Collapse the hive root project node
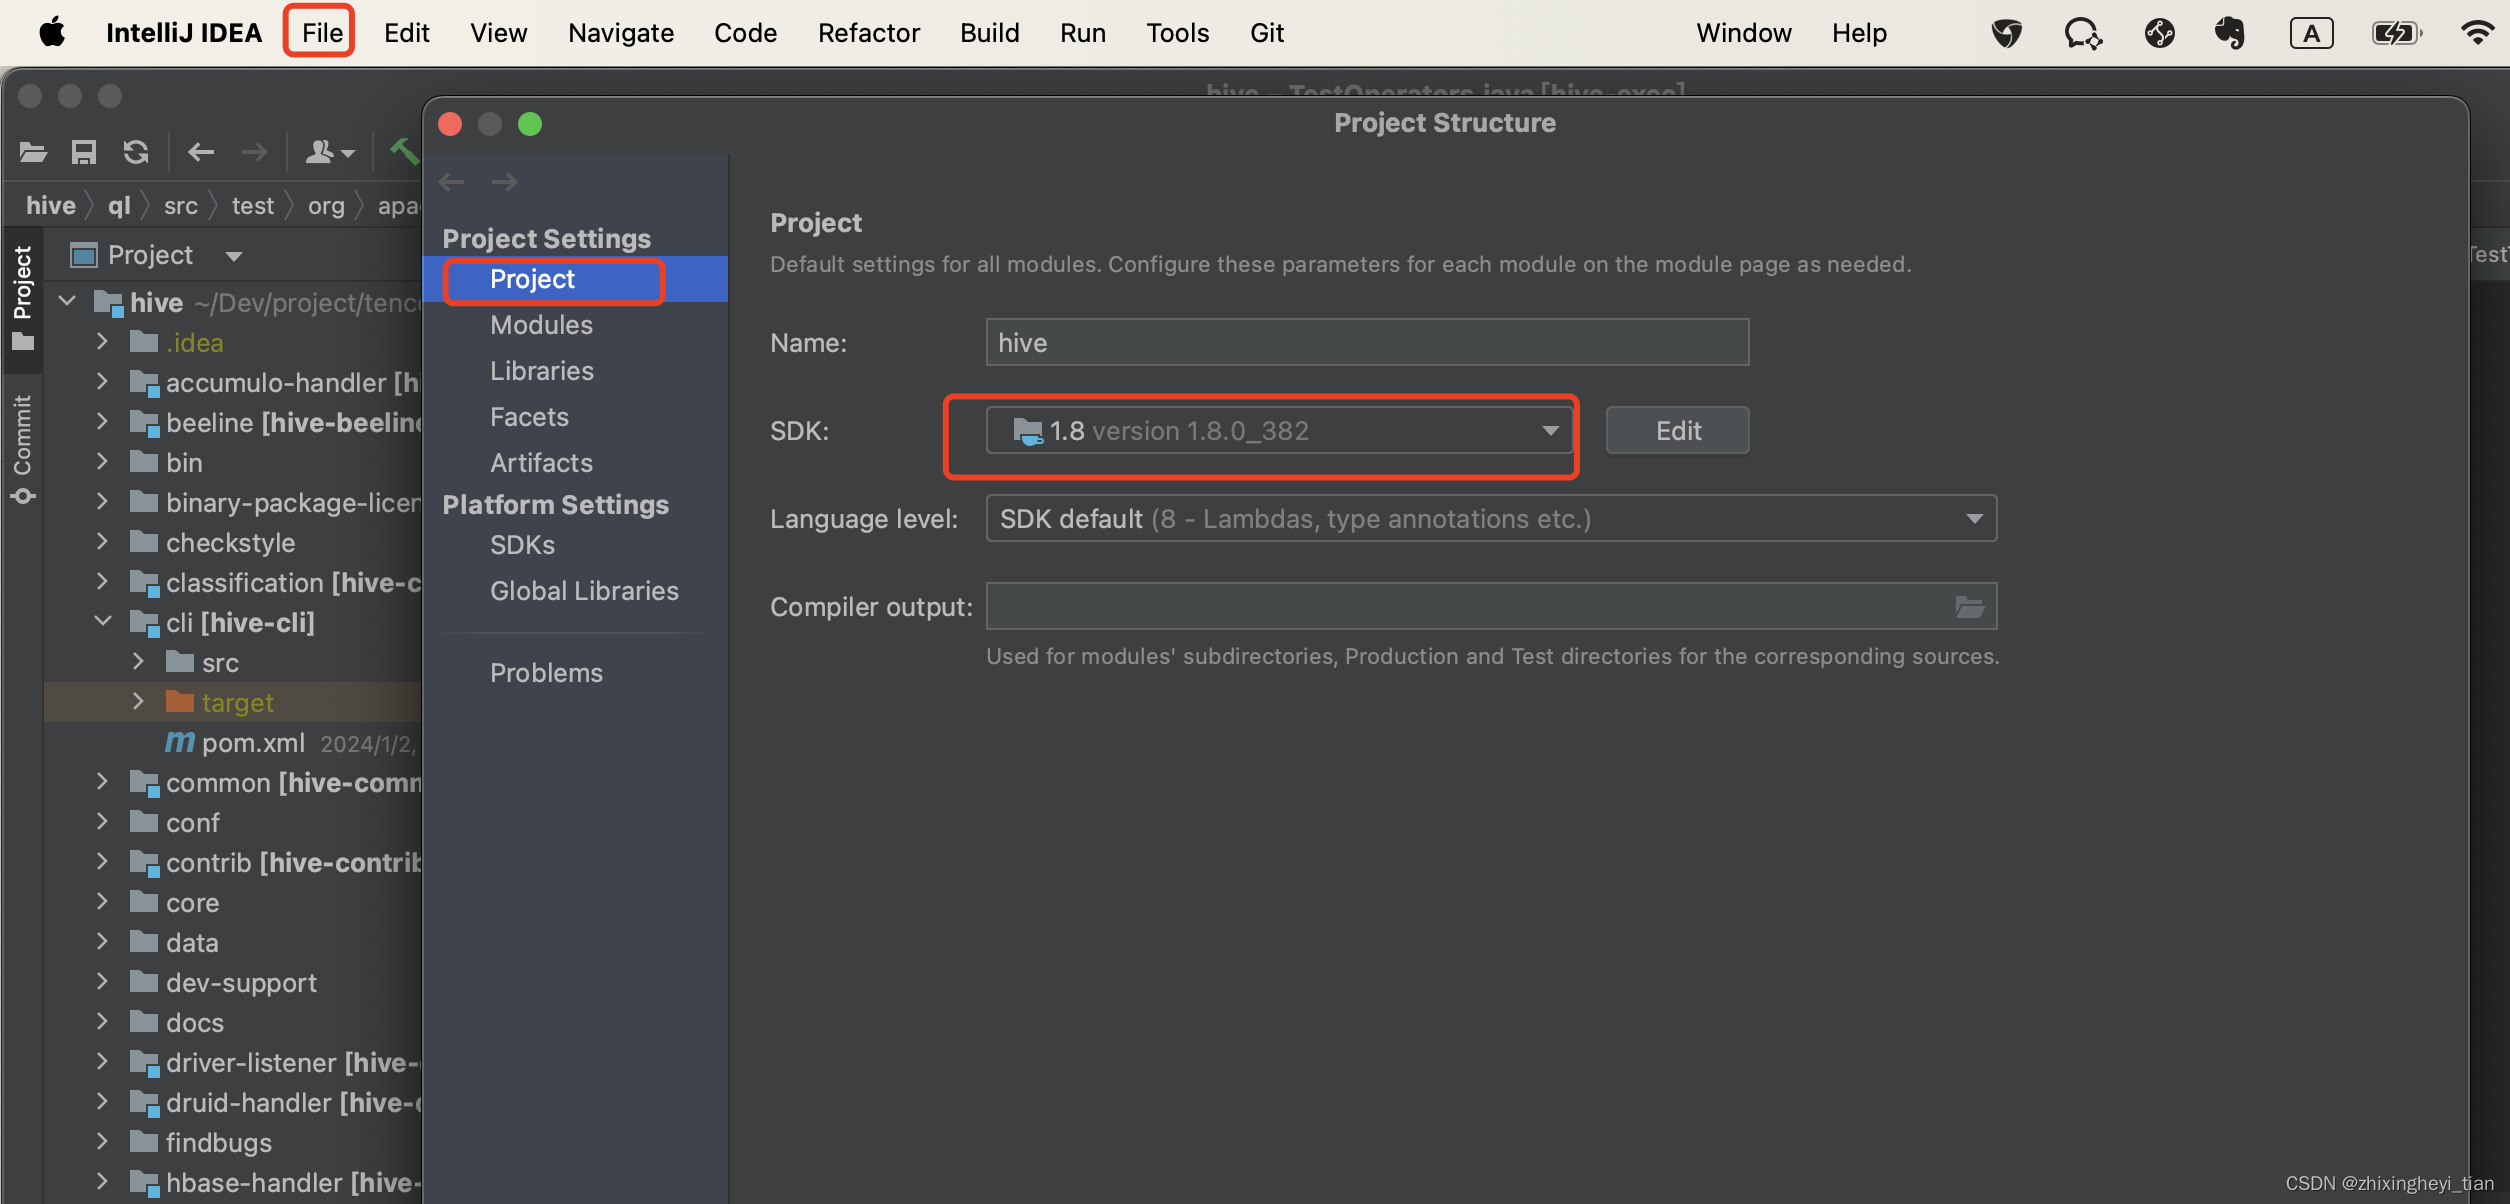This screenshot has height=1204, width=2510. pyautogui.click(x=67, y=301)
